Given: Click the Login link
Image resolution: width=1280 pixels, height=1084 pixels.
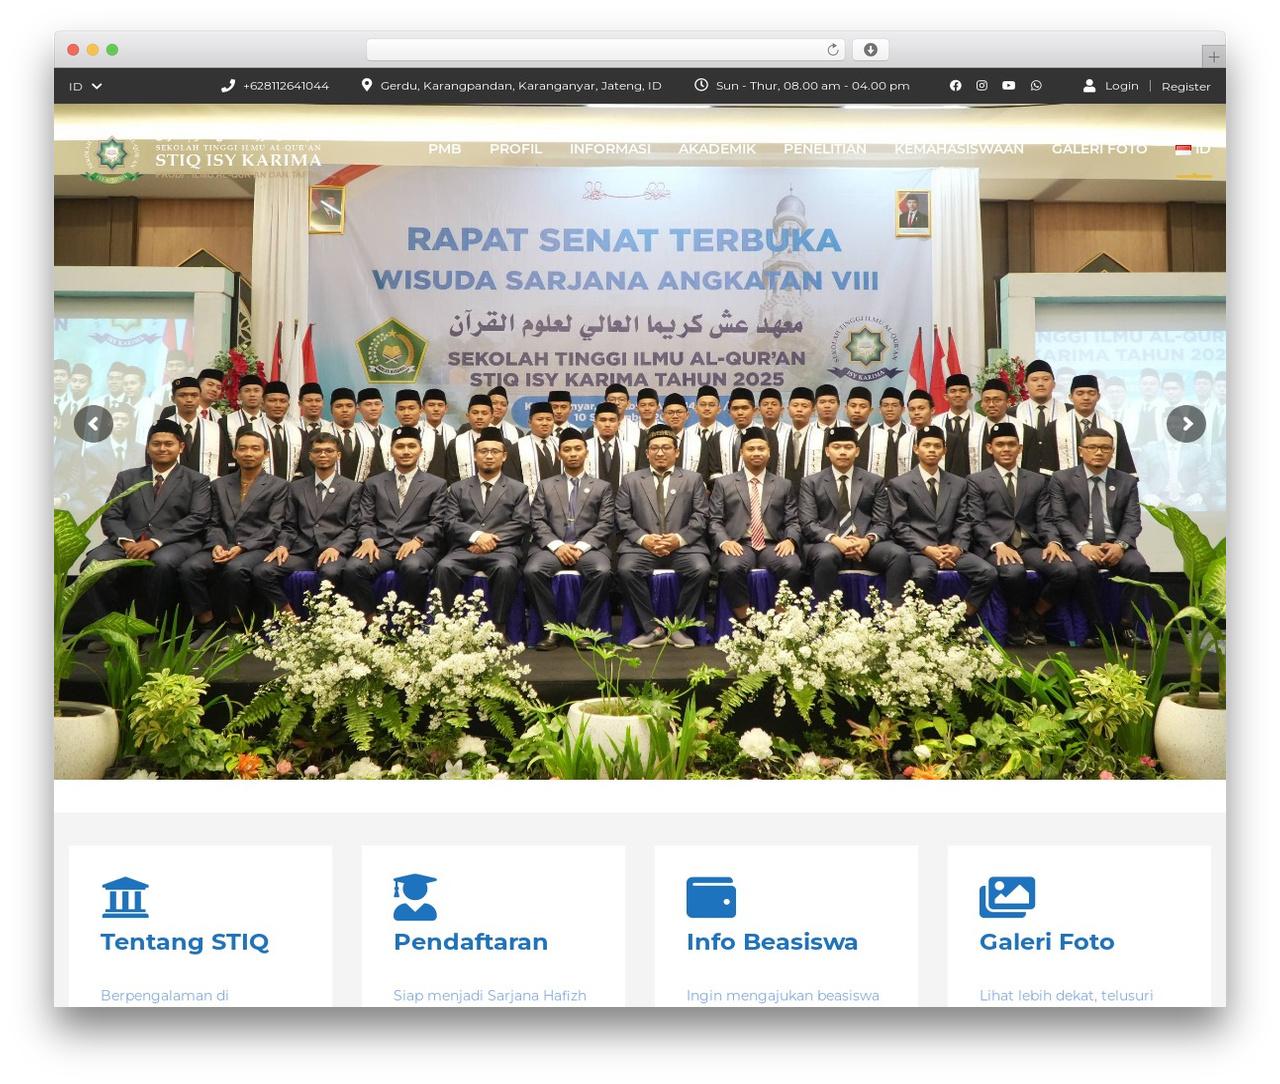Looking at the screenshot, I should (x=1122, y=86).
